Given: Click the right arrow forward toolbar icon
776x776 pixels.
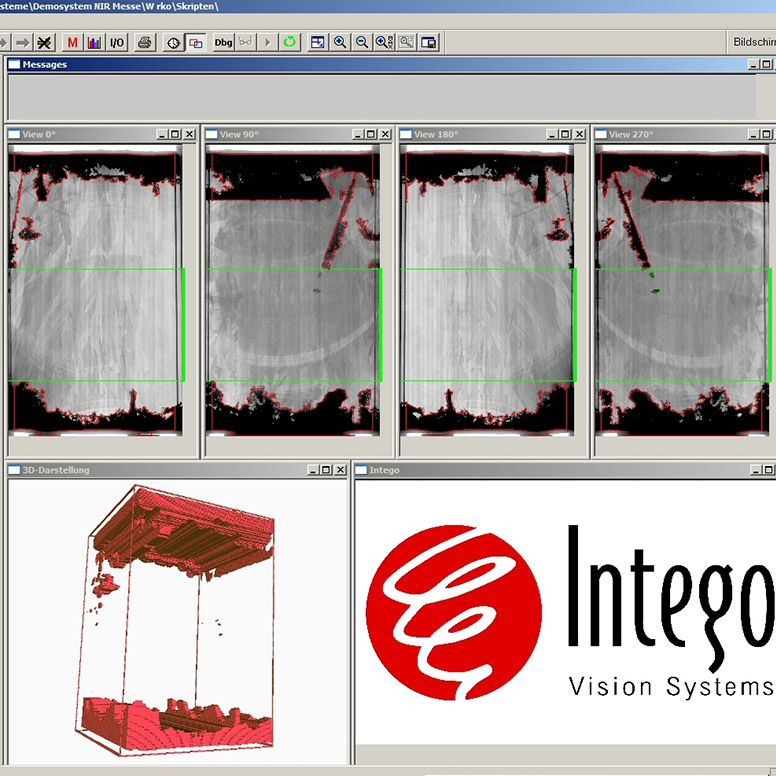Looking at the screenshot, I should 22,43.
